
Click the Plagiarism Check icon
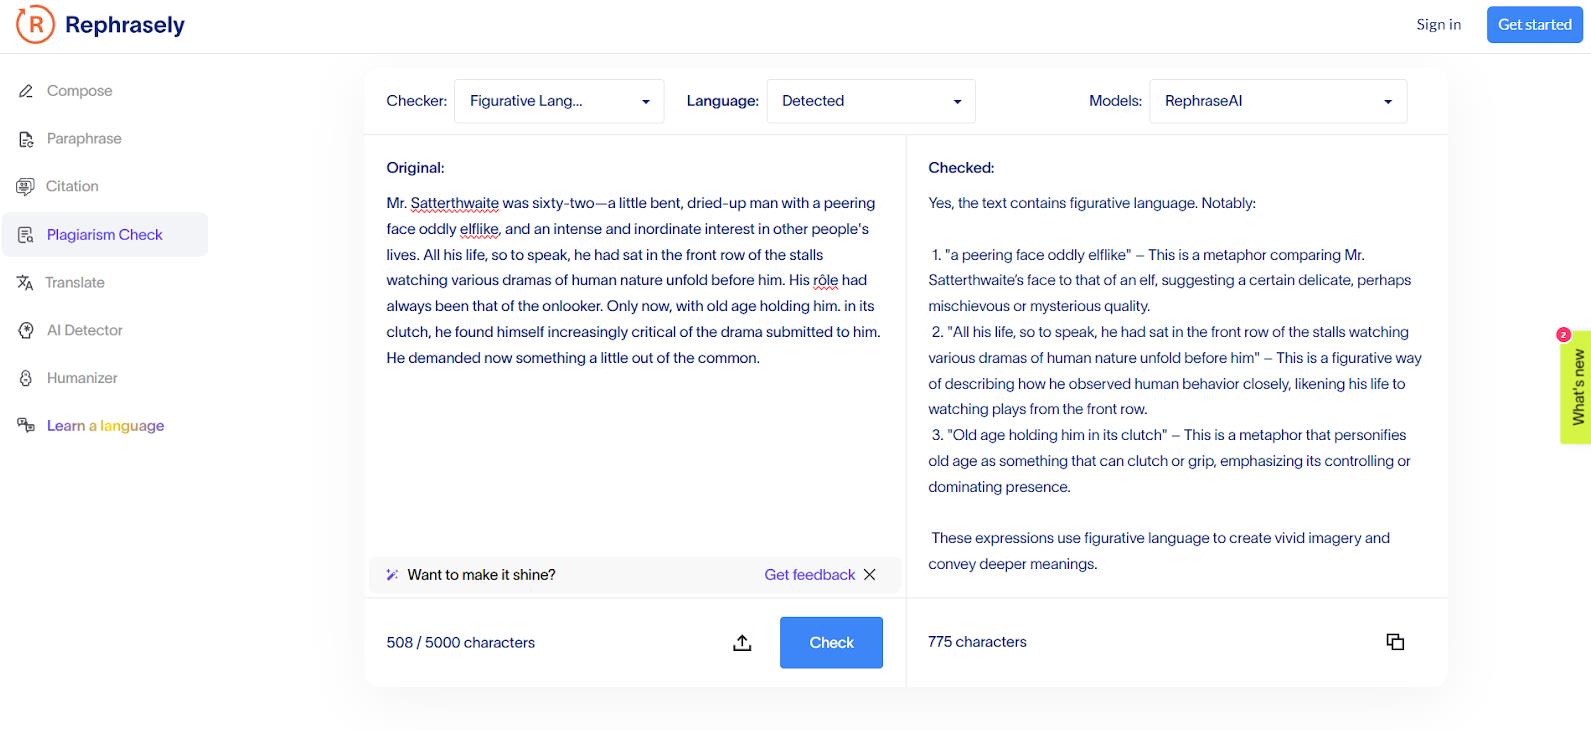pos(26,235)
